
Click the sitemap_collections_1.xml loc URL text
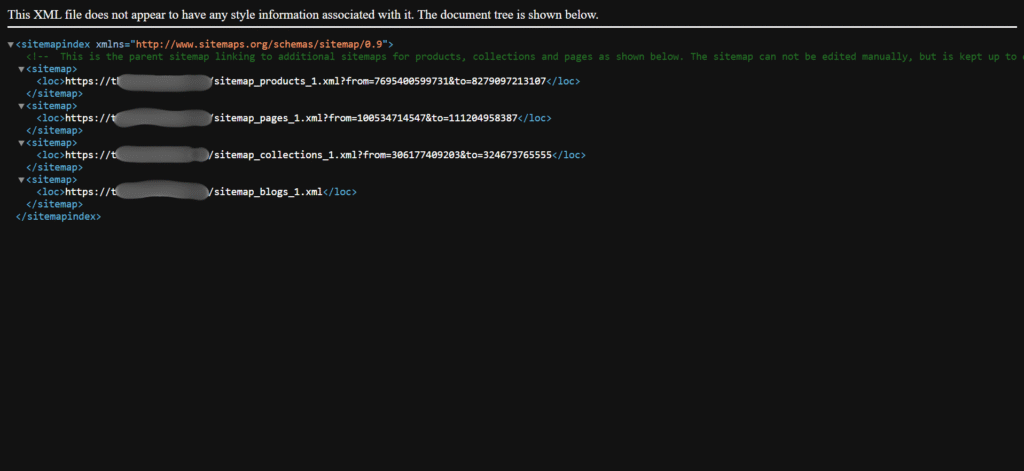pyautogui.click(x=308, y=155)
